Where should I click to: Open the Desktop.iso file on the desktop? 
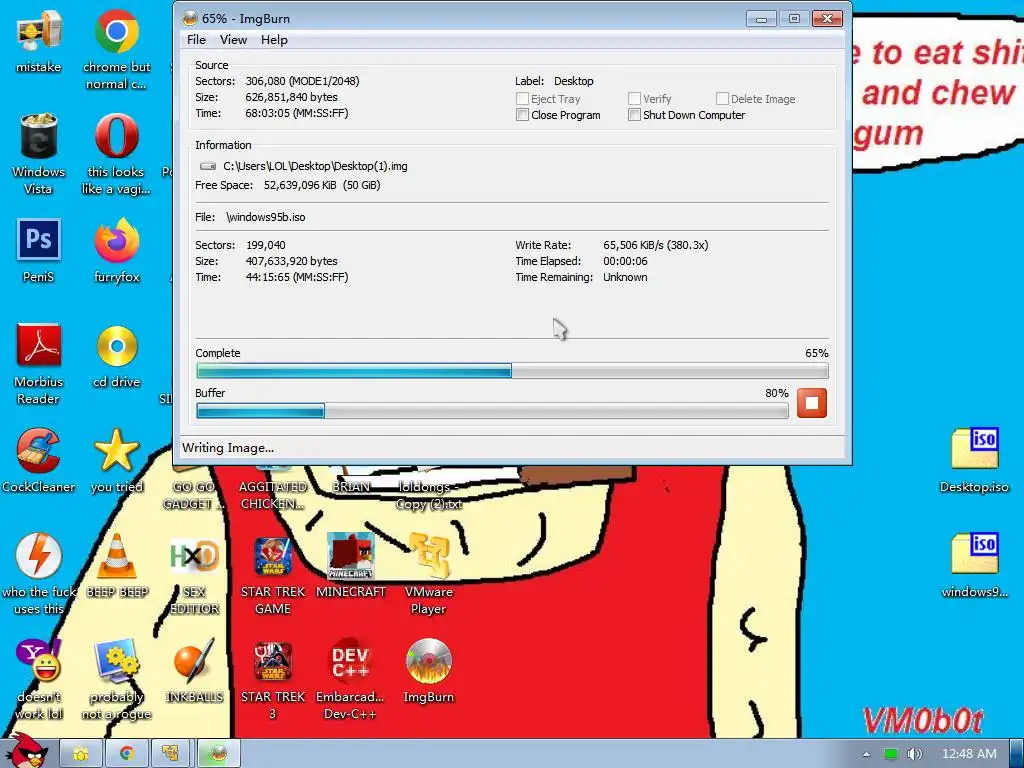974,449
